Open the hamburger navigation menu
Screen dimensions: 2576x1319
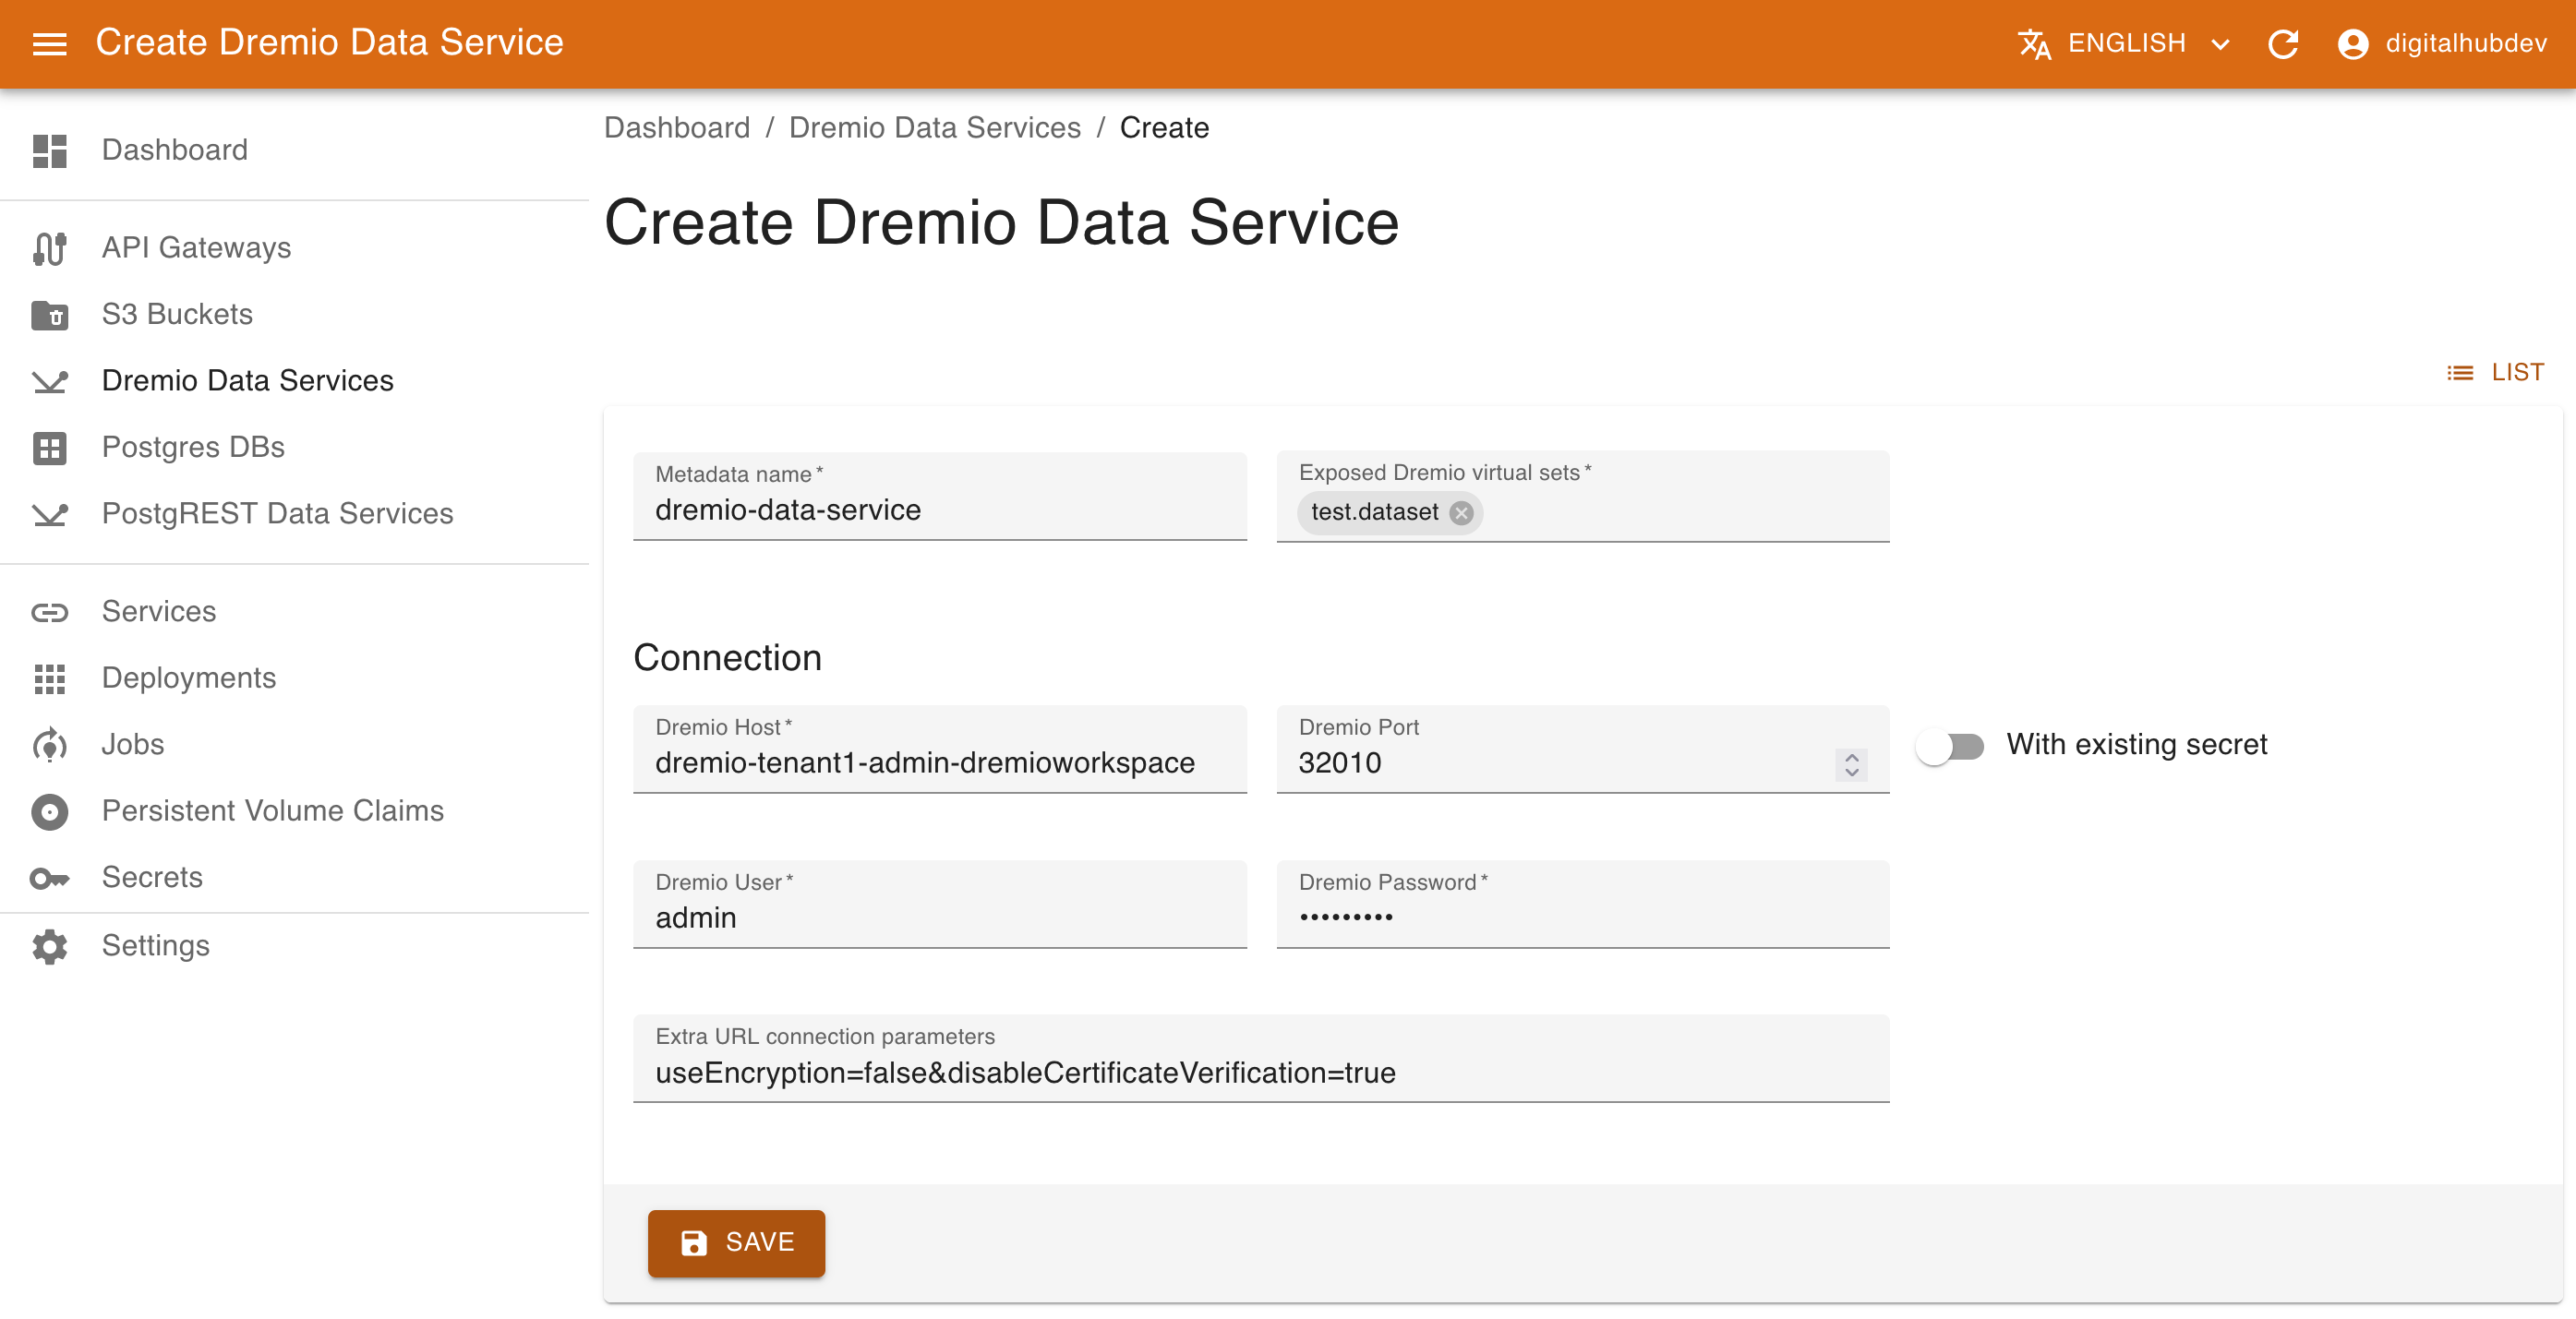(48, 43)
